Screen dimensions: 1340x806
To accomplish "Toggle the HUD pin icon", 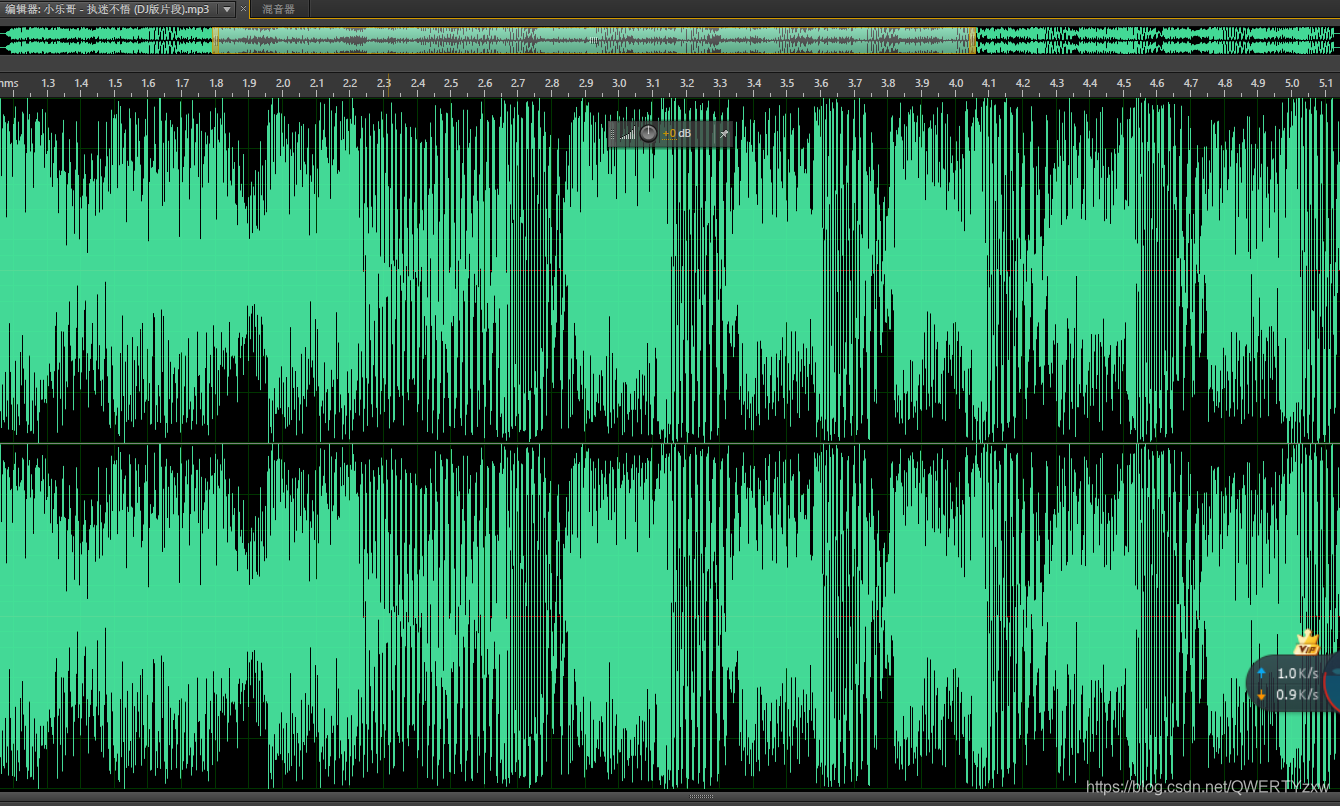I will click(724, 133).
